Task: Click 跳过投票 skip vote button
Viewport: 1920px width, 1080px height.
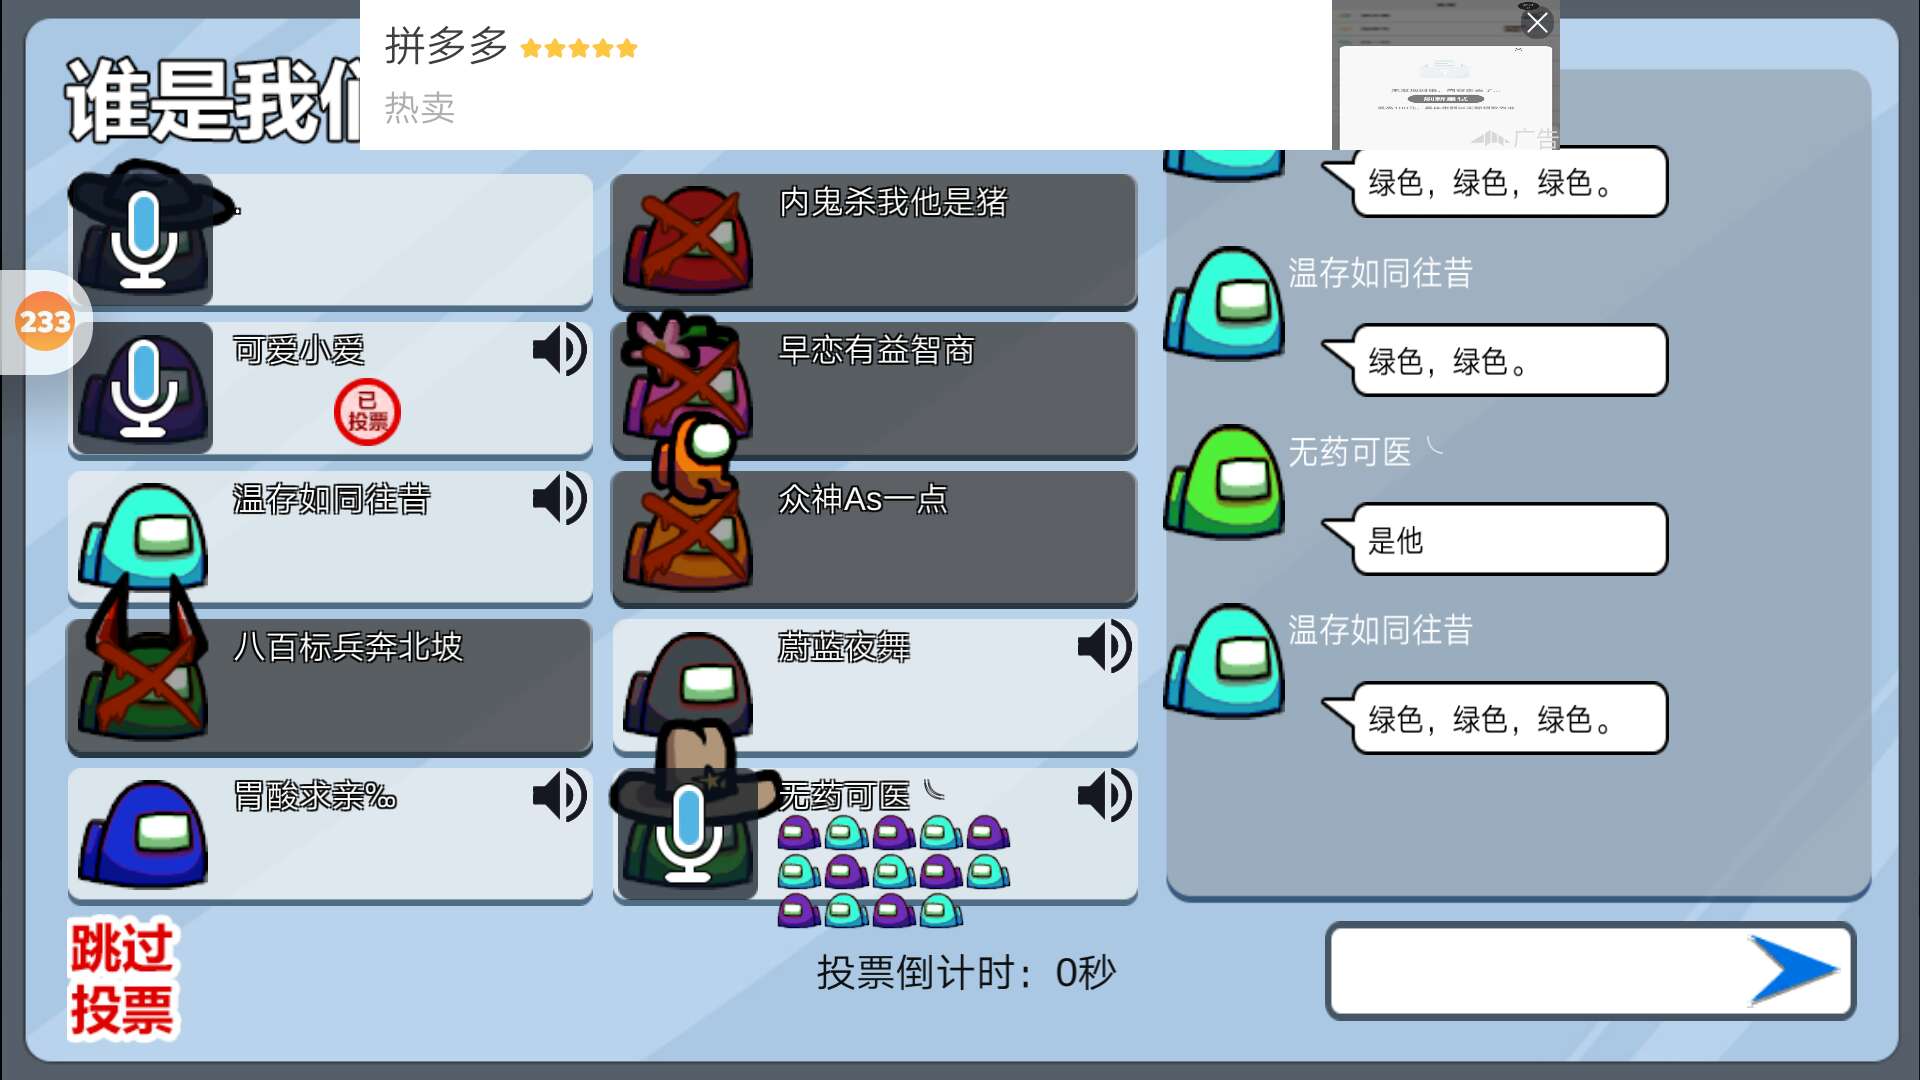Action: click(x=122, y=979)
